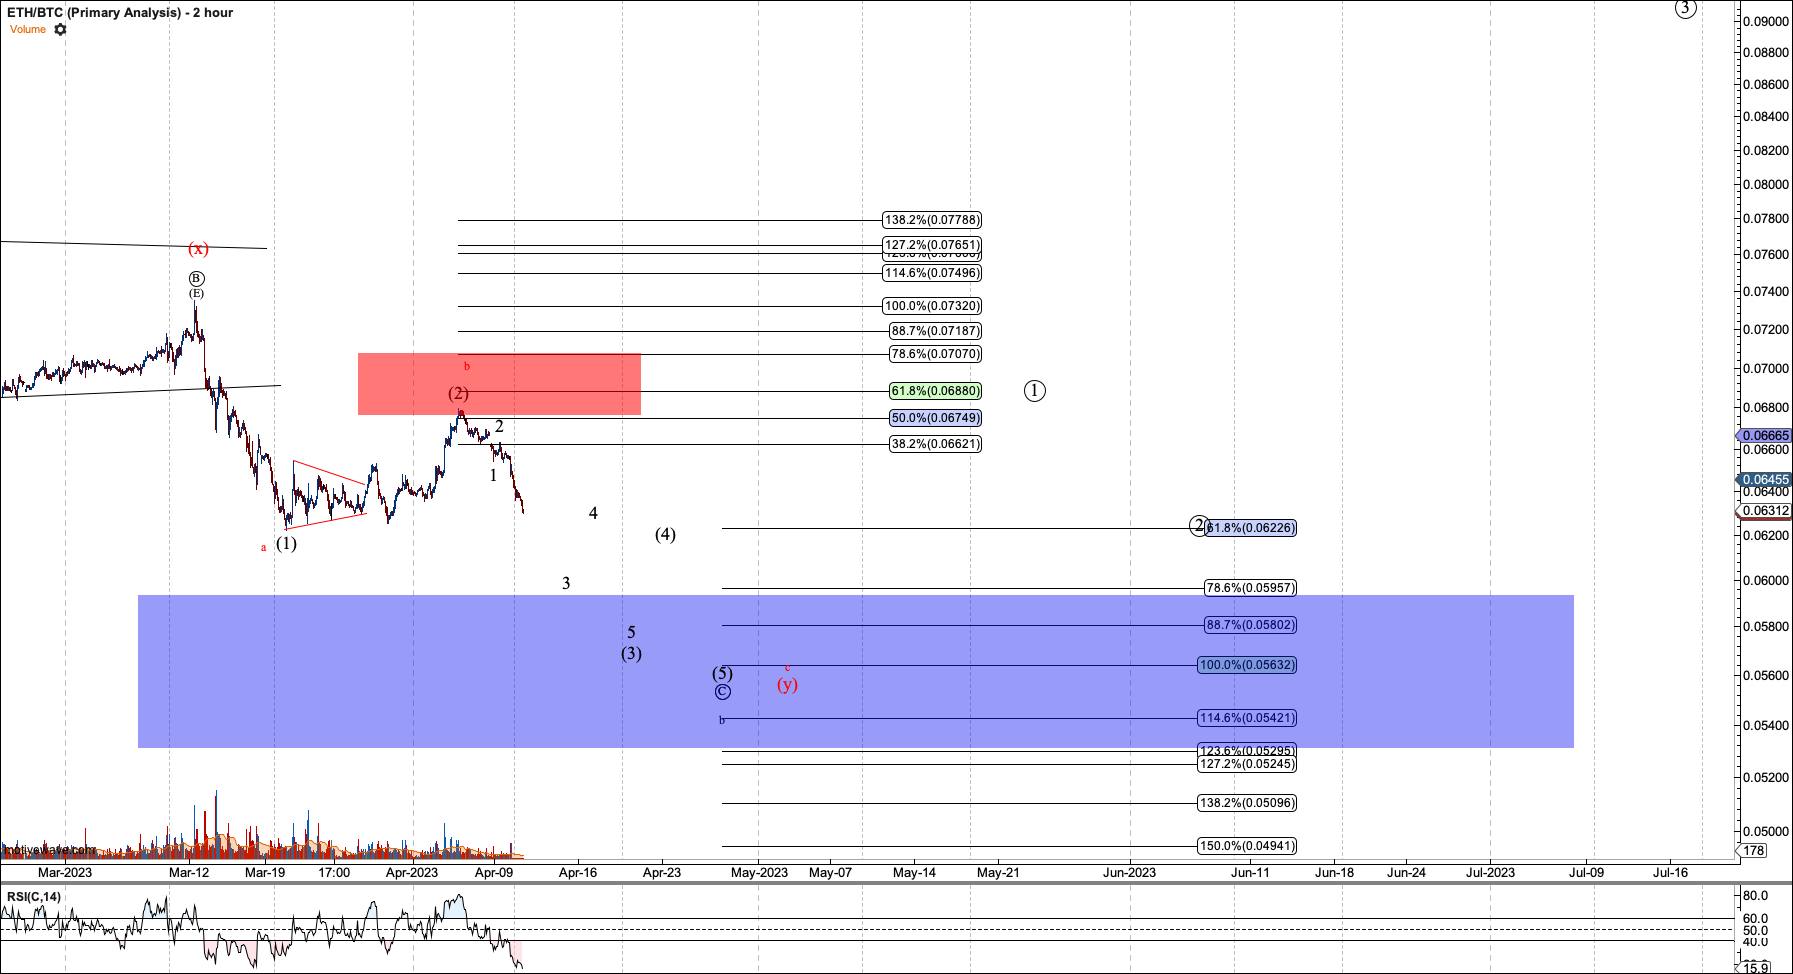Select the 138.2%(0.05096) extension label

click(x=1247, y=803)
